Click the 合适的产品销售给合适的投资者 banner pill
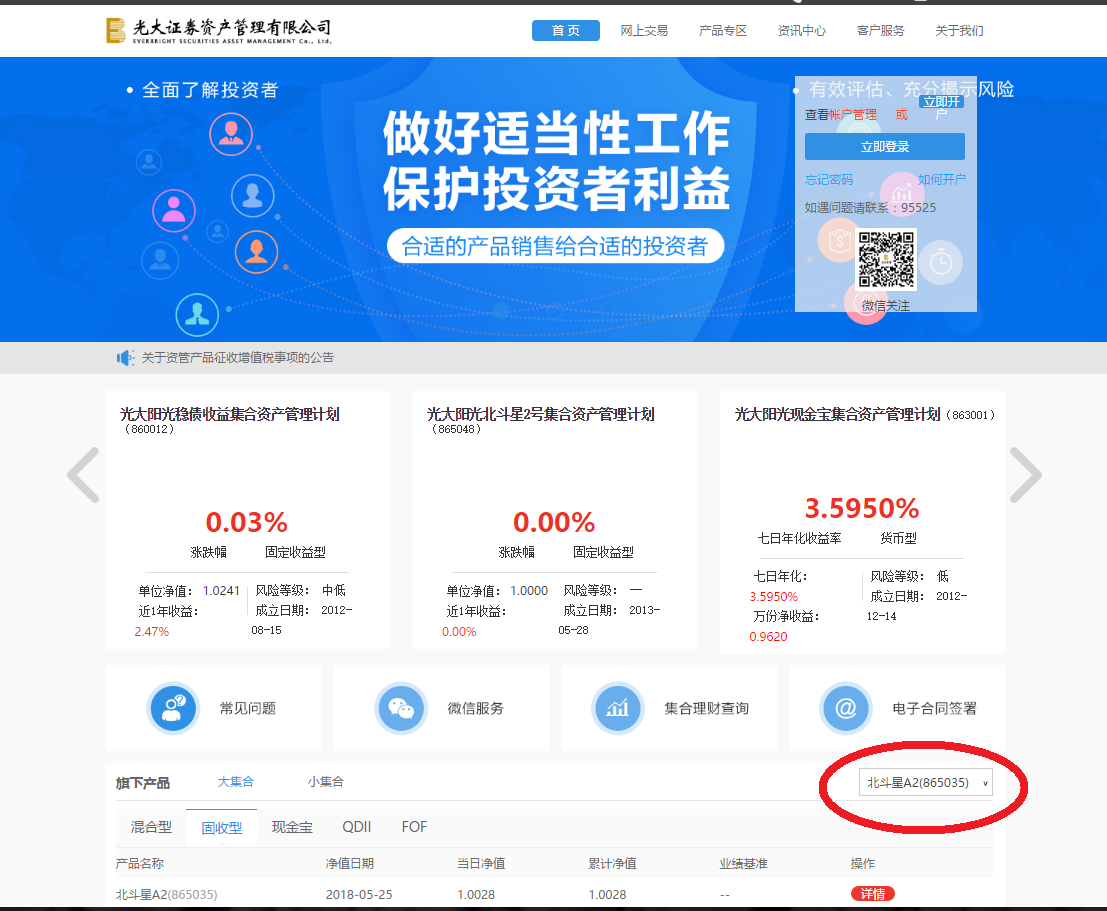1107x911 pixels. point(556,246)
